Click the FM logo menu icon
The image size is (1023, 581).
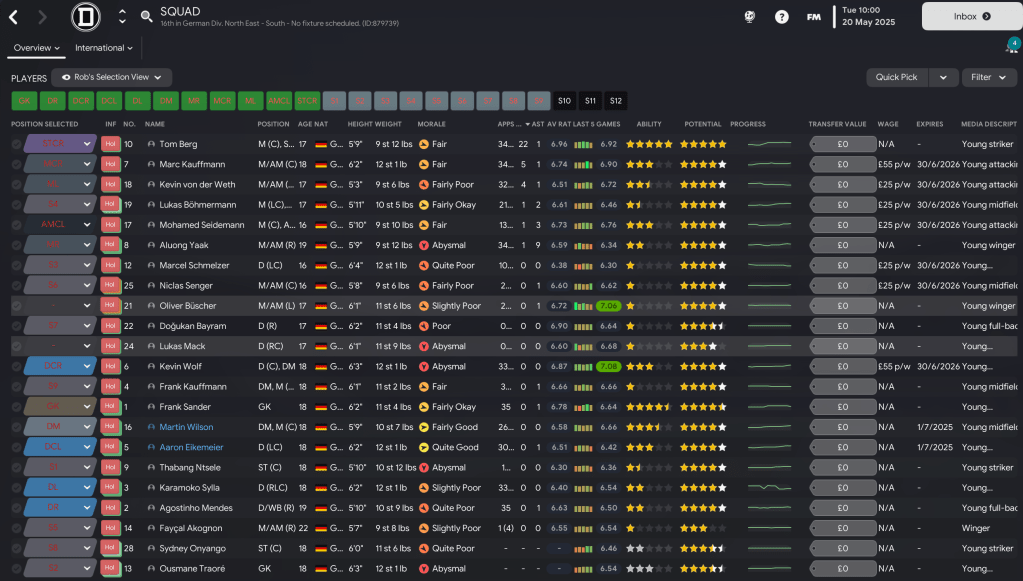coord(814,17)
